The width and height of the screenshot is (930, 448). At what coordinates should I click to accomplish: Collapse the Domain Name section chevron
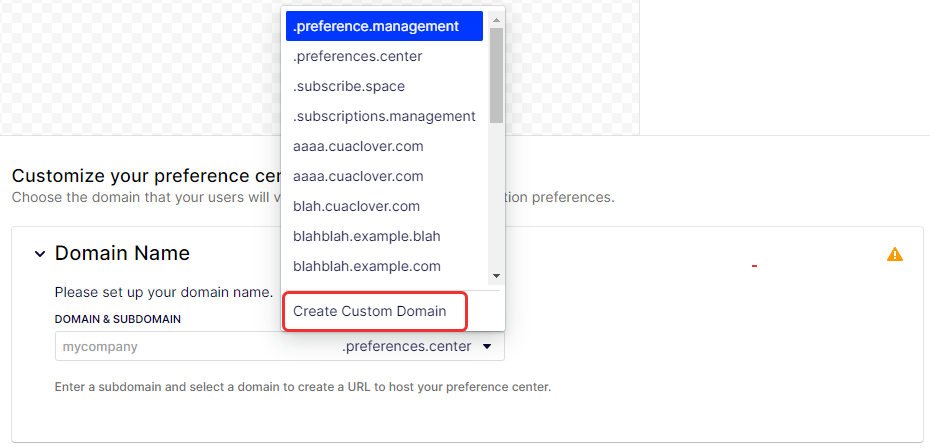point(40,254)
